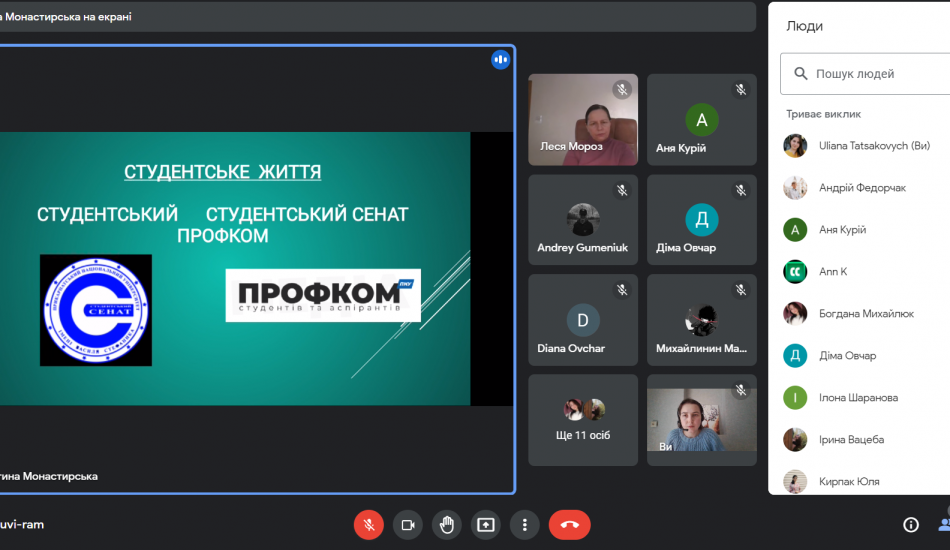Select Леся Мороз video tile
The width and height of the screenshot is (950, 550).
click(583, 120)
